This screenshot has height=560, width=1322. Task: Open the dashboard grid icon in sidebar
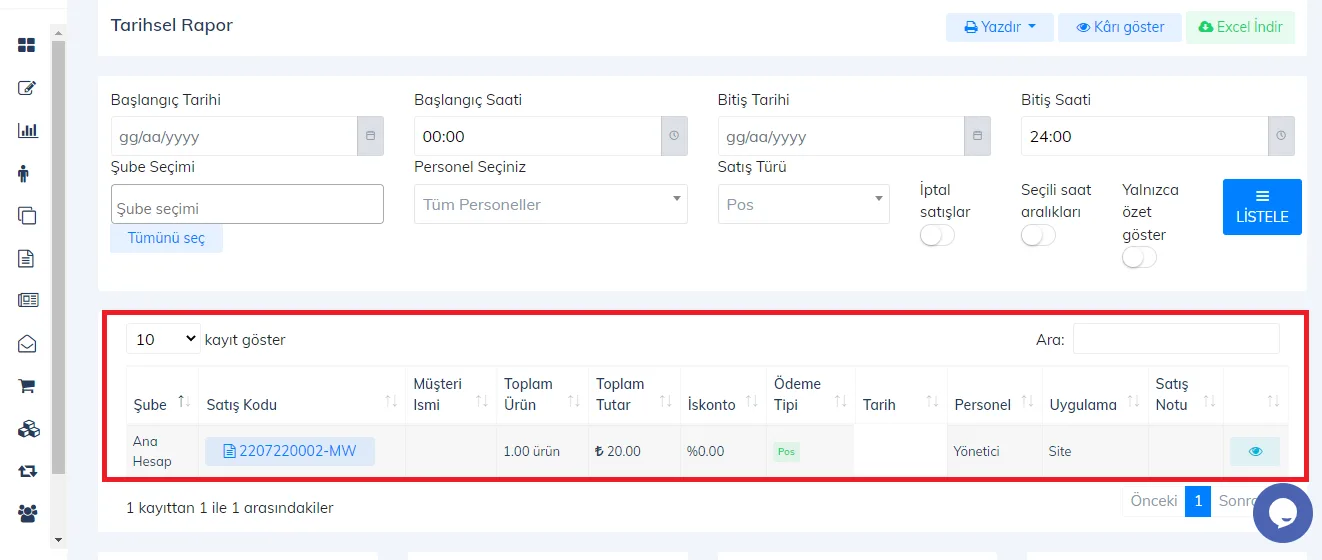[27, 45]
